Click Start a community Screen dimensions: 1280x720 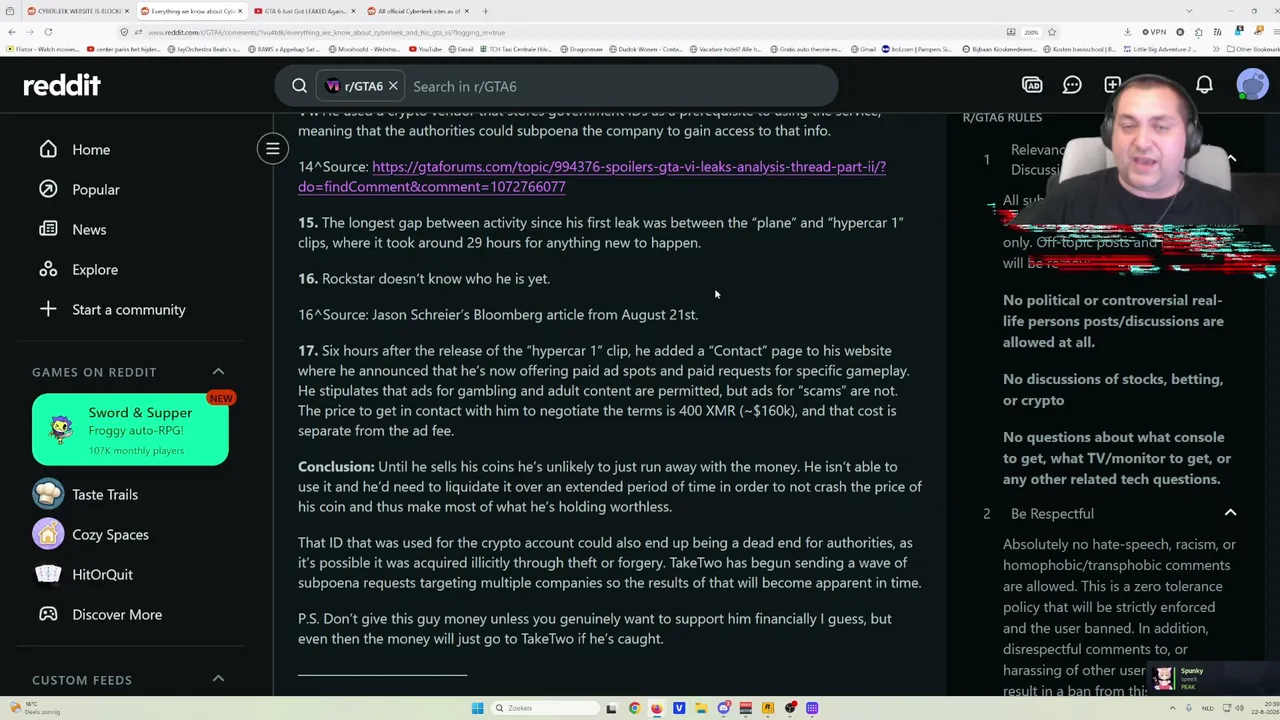(129, 309)
